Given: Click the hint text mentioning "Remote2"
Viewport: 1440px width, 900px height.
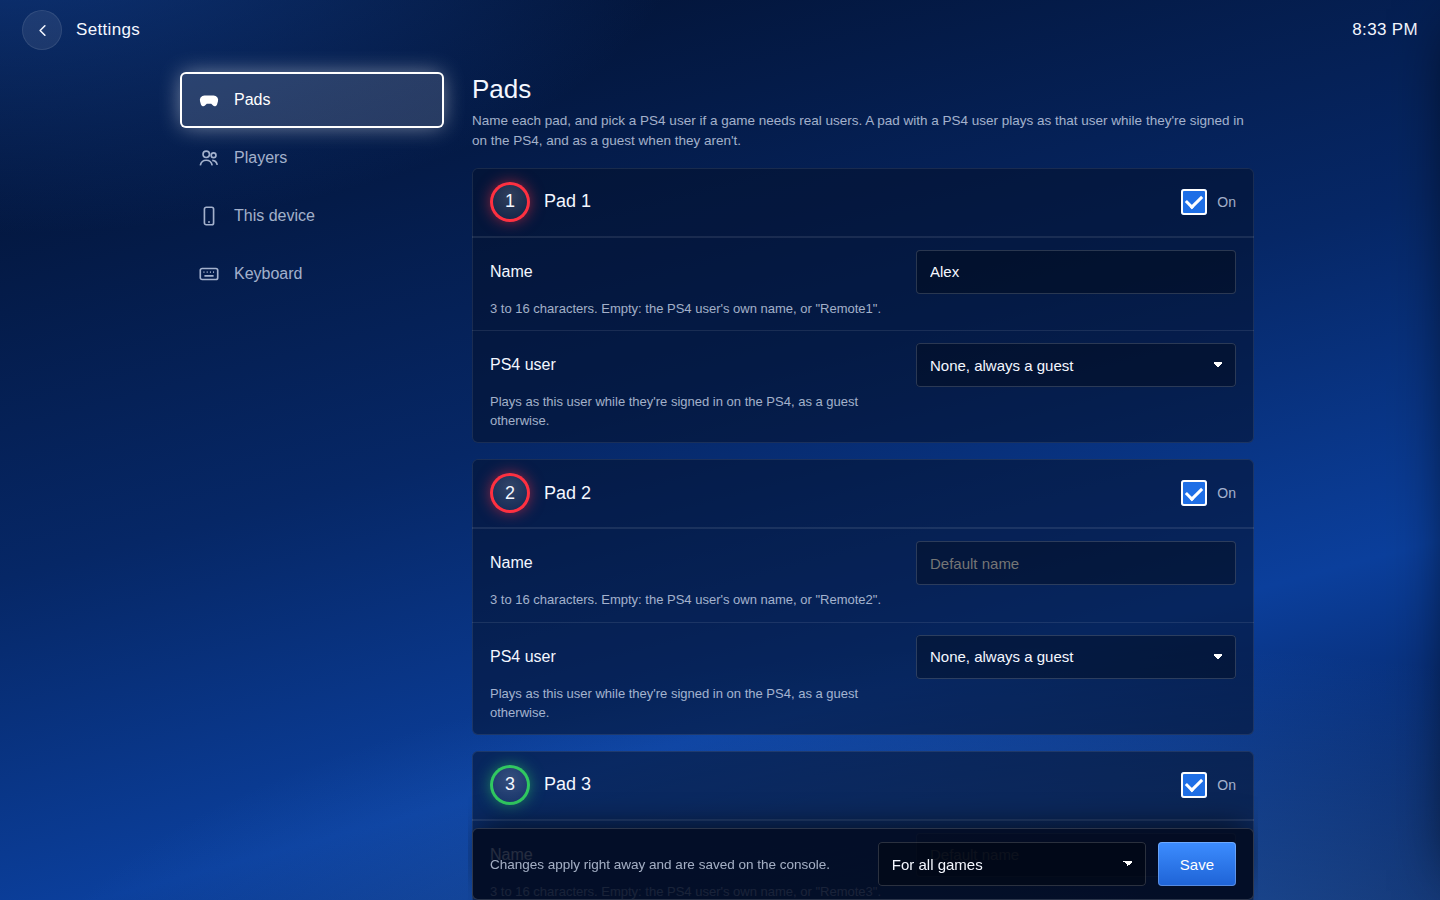Looking at the screenshot, I should point(685,600).
